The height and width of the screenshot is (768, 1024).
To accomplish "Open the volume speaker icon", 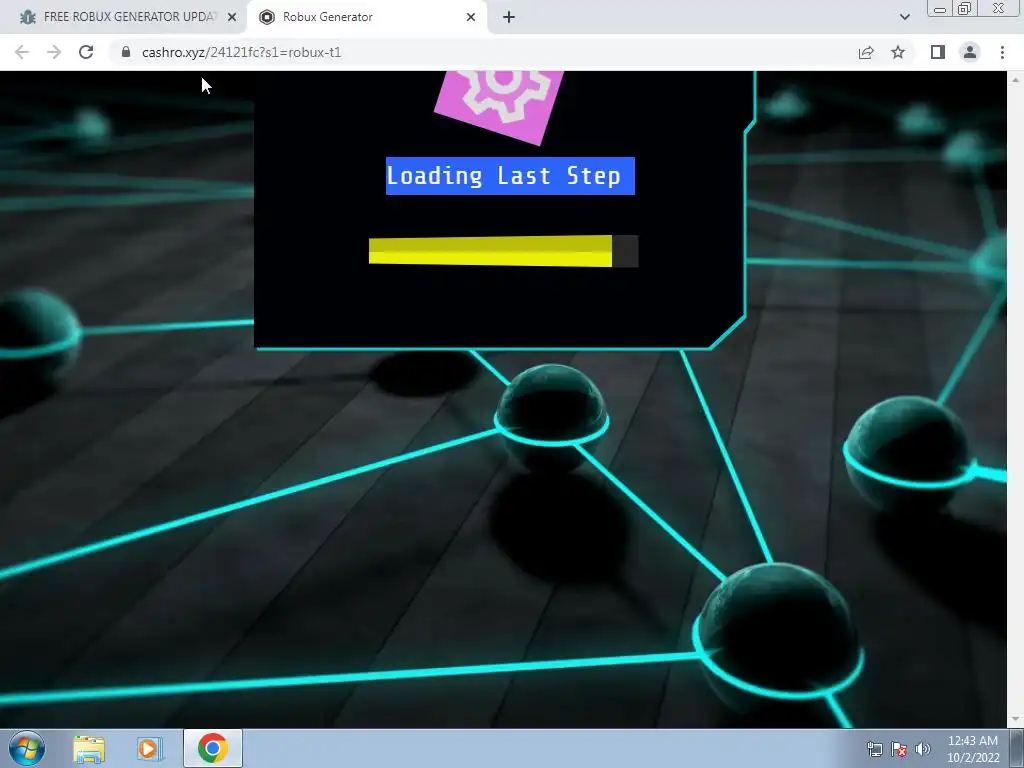I will [x=922, y=749].
